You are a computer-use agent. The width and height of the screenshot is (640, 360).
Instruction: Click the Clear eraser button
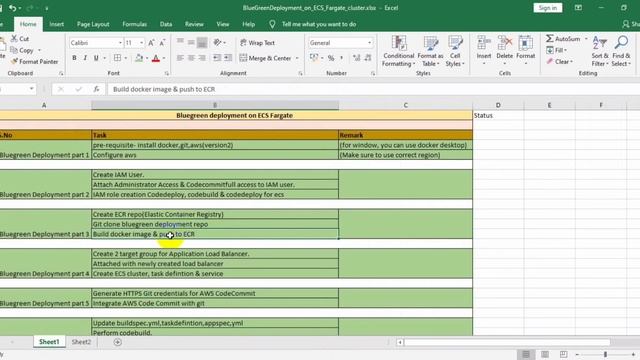click(x=560, y=62)
